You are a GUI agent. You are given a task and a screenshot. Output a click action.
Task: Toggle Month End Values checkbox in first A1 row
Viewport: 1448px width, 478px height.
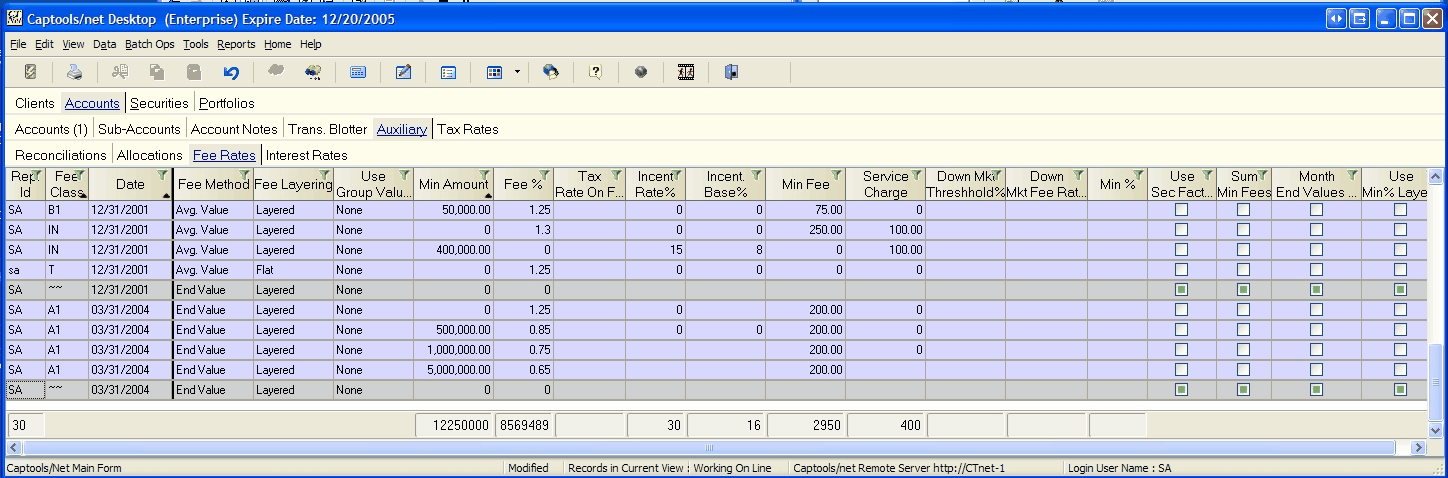pos(1316,310)
